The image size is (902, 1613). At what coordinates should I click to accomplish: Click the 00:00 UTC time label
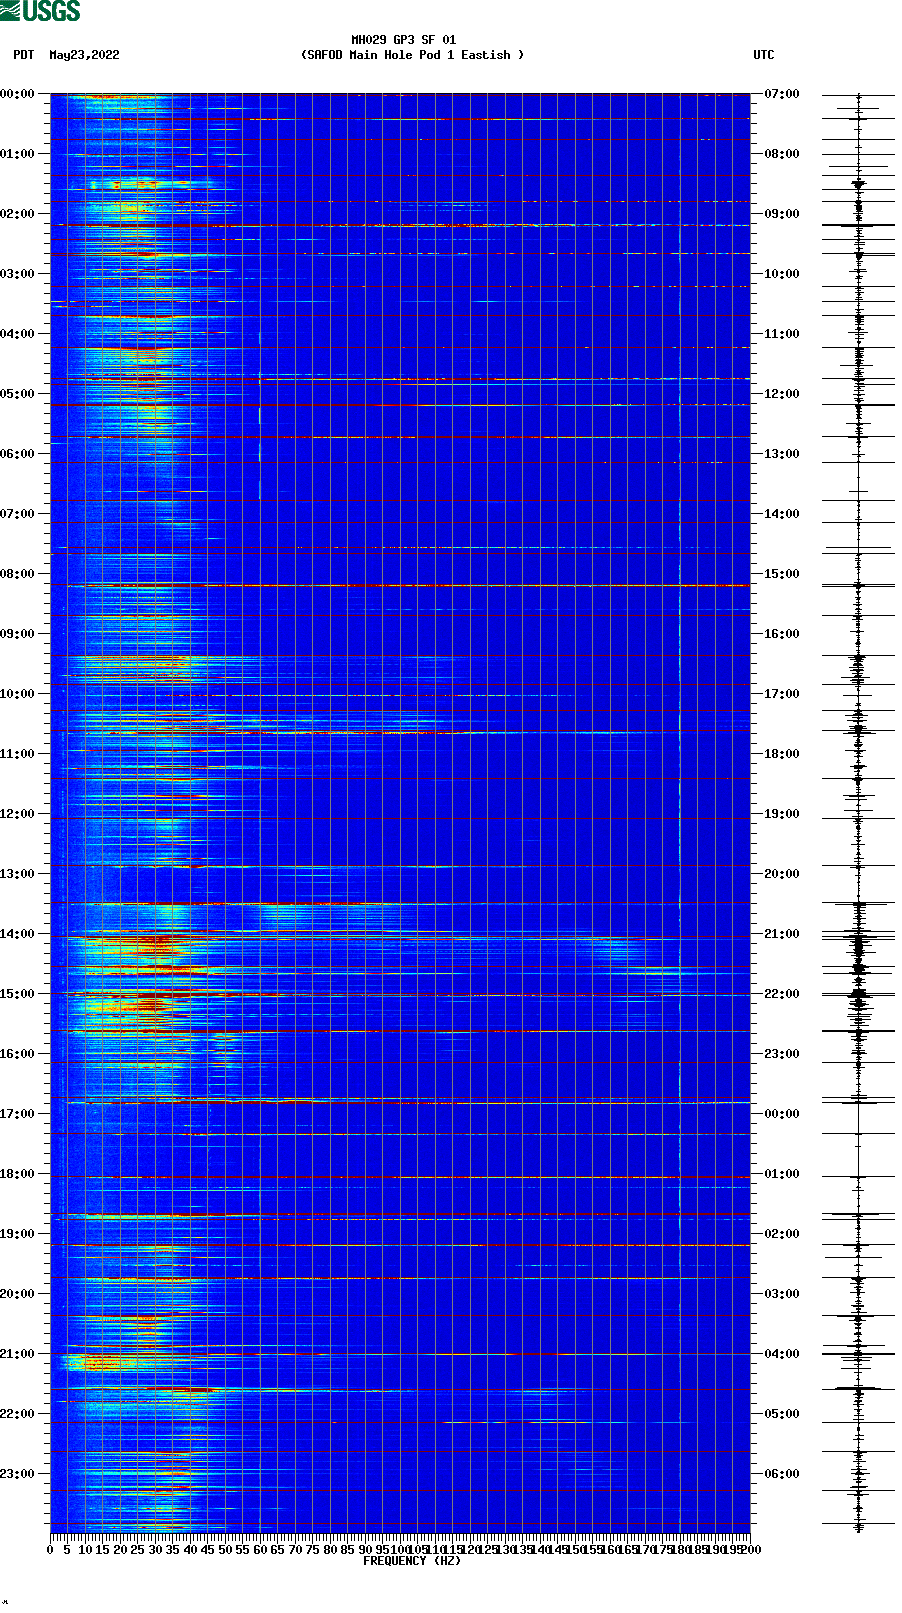[782, 1114]
